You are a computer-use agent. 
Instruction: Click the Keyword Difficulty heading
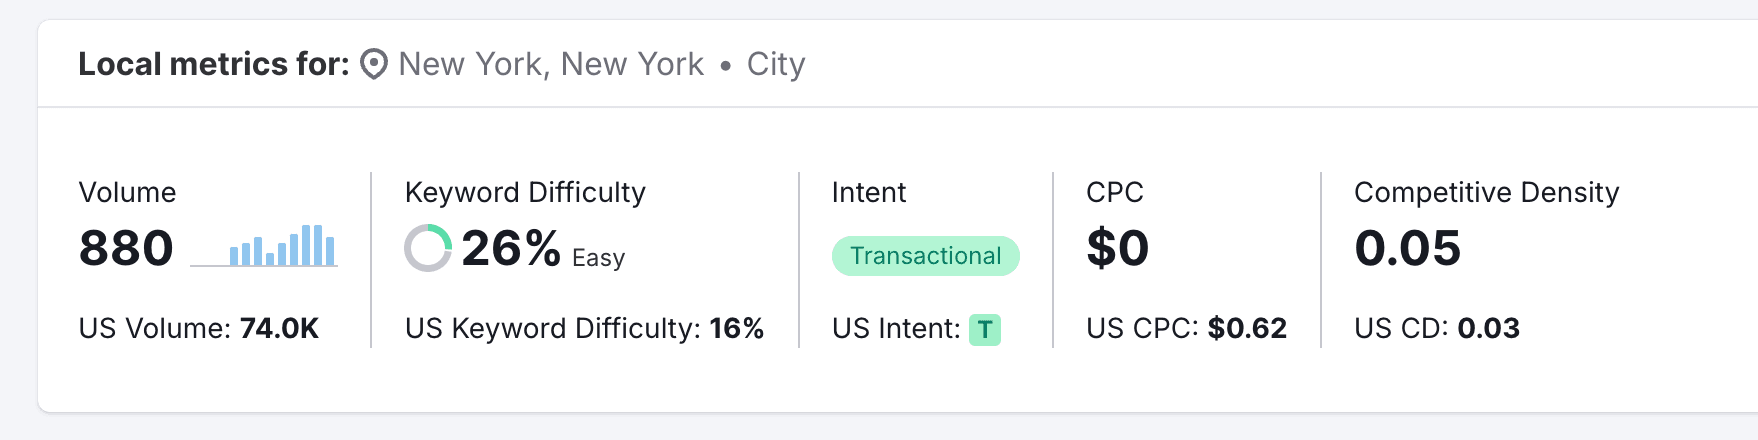pyautogui.click(x=525, y=192)
